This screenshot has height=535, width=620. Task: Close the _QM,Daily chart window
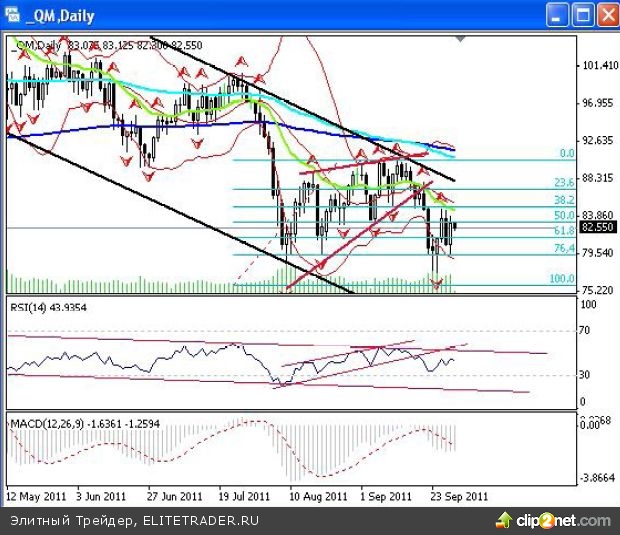coord(605,13)
